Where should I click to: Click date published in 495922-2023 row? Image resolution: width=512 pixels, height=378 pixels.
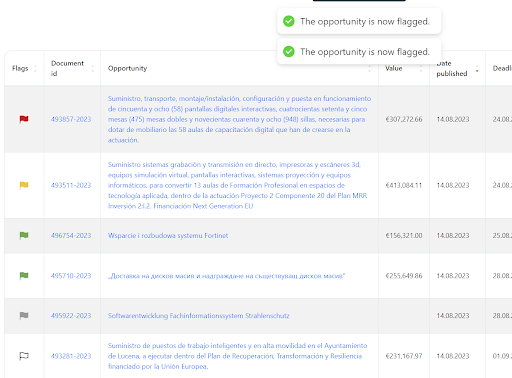pos(453,315)
